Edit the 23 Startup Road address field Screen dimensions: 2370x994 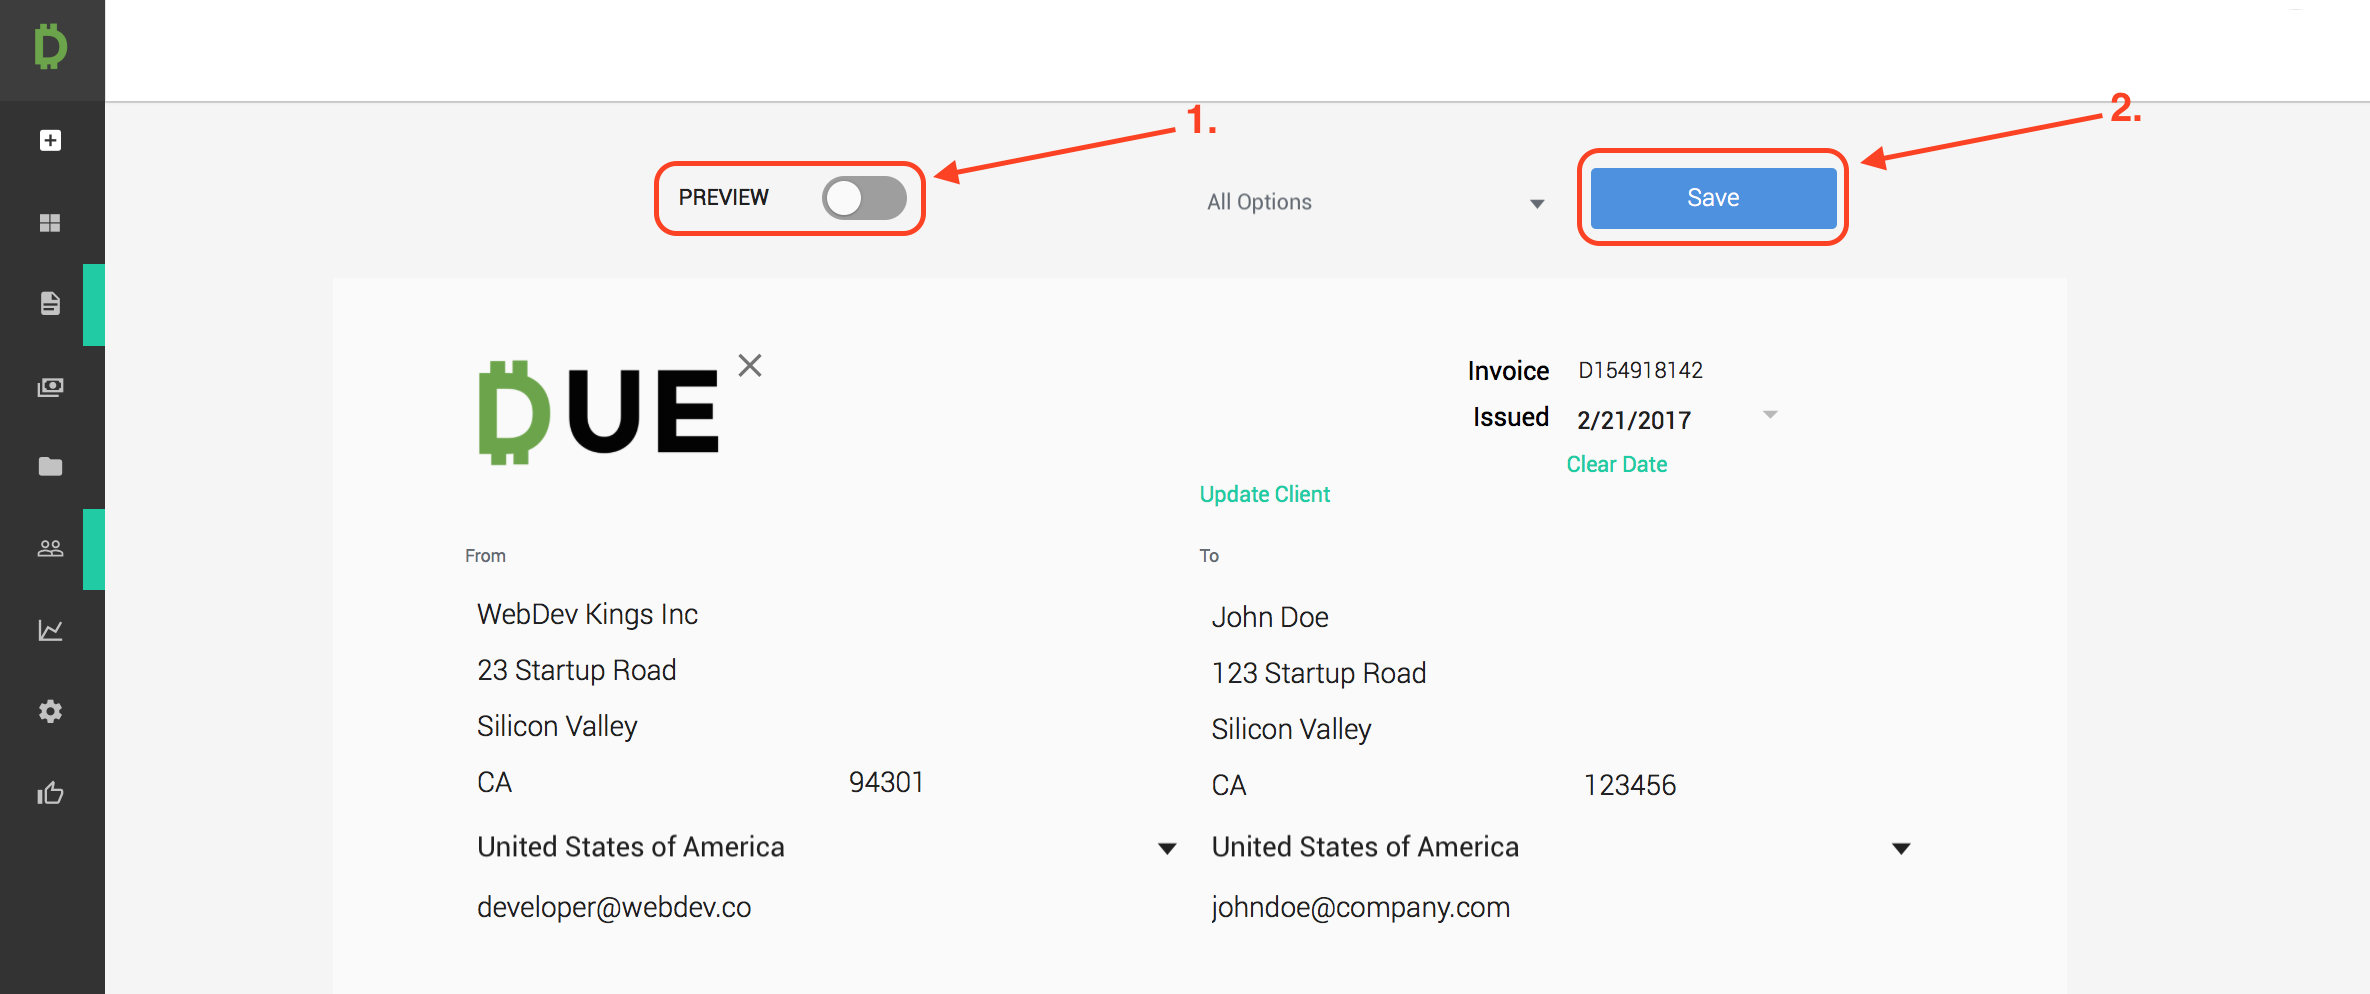(576, 670)
